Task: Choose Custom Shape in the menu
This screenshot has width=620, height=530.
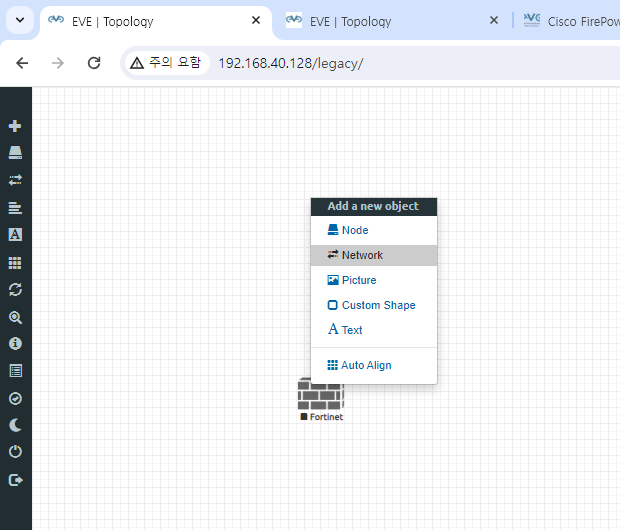Action: 374,305
